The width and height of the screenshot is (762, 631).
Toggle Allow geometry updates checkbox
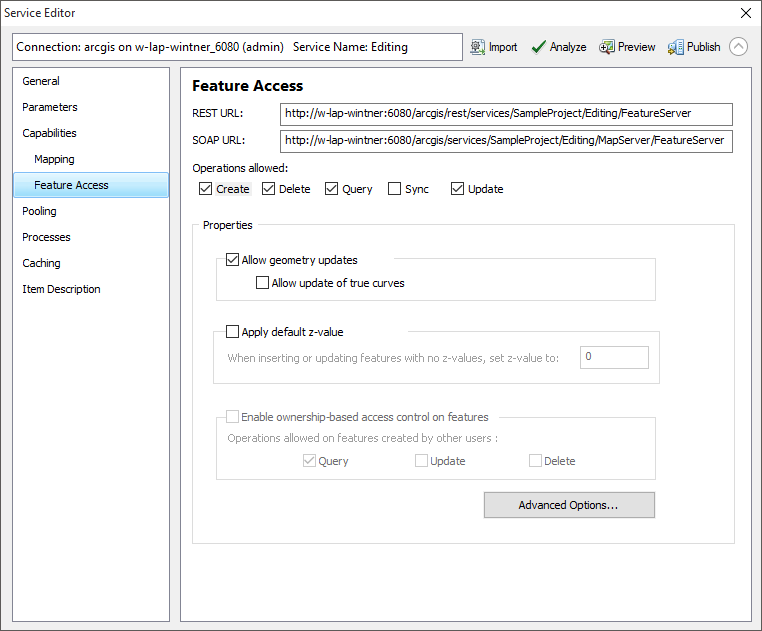tap(233, 260)
